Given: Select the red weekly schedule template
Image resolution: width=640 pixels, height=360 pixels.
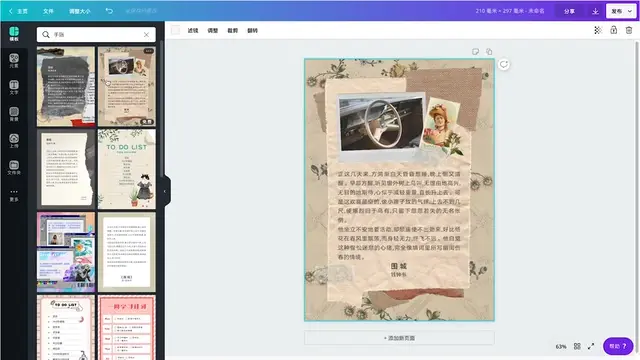Looking at the screenshot, I should click(127, 328).
